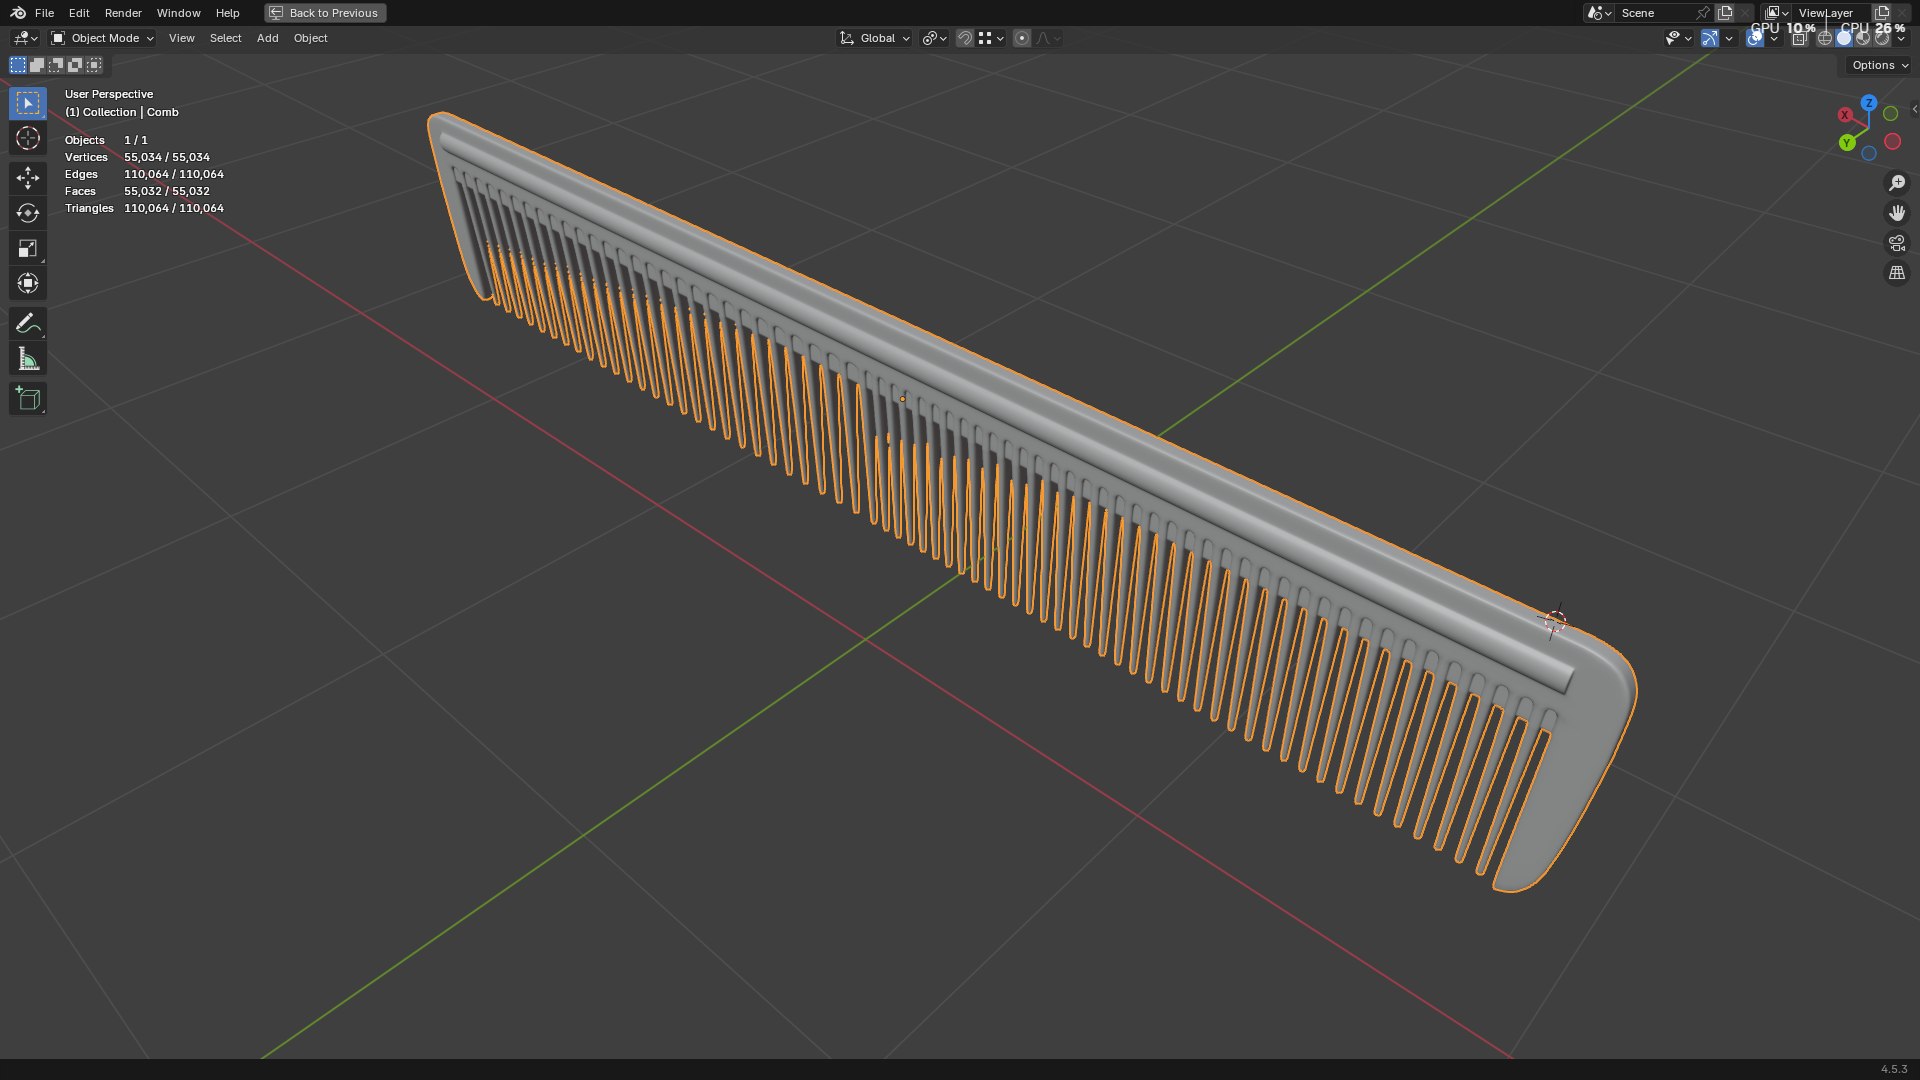Click the ViewLayer name field

[x=1830, y=13]
